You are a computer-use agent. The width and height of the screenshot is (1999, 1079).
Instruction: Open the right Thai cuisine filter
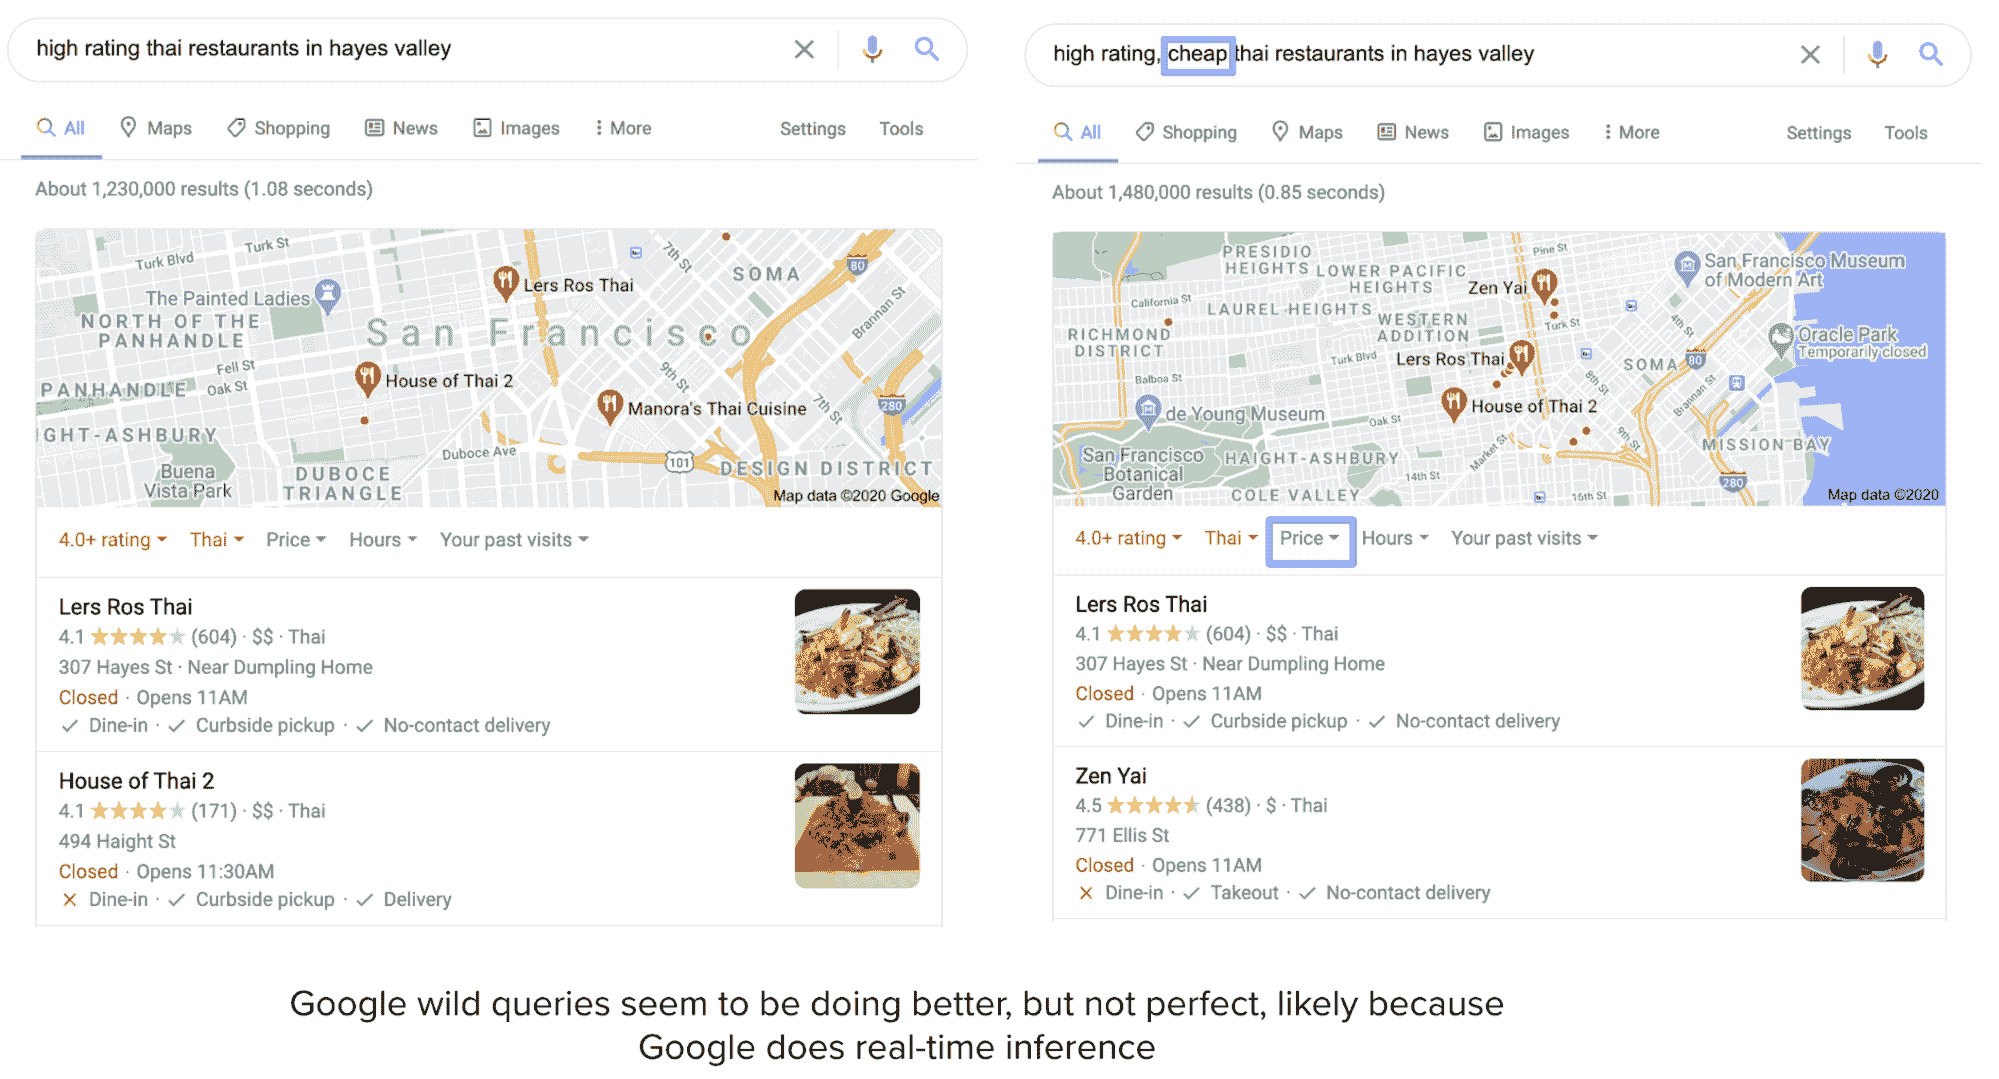coord(1230,538)
